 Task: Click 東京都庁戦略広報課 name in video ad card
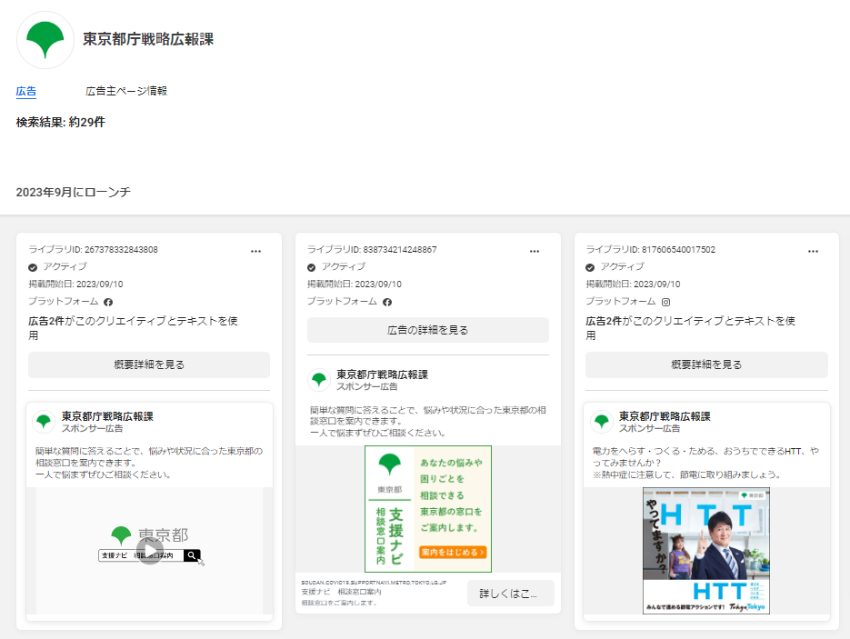[107, 416]
